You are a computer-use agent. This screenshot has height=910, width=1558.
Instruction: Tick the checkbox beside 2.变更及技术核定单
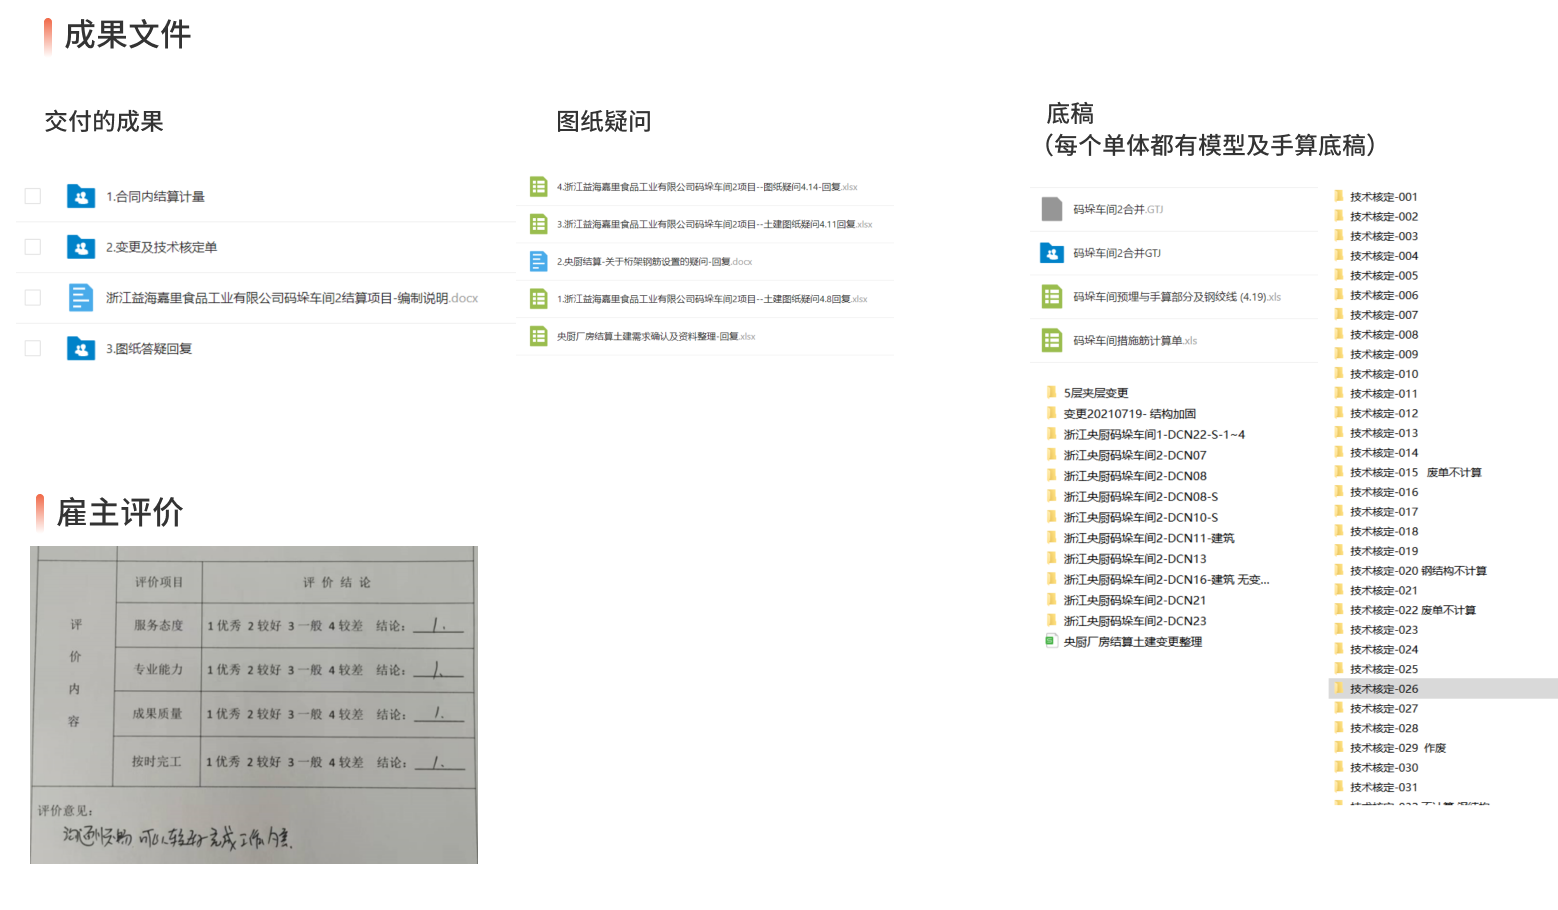pos(33,247)
